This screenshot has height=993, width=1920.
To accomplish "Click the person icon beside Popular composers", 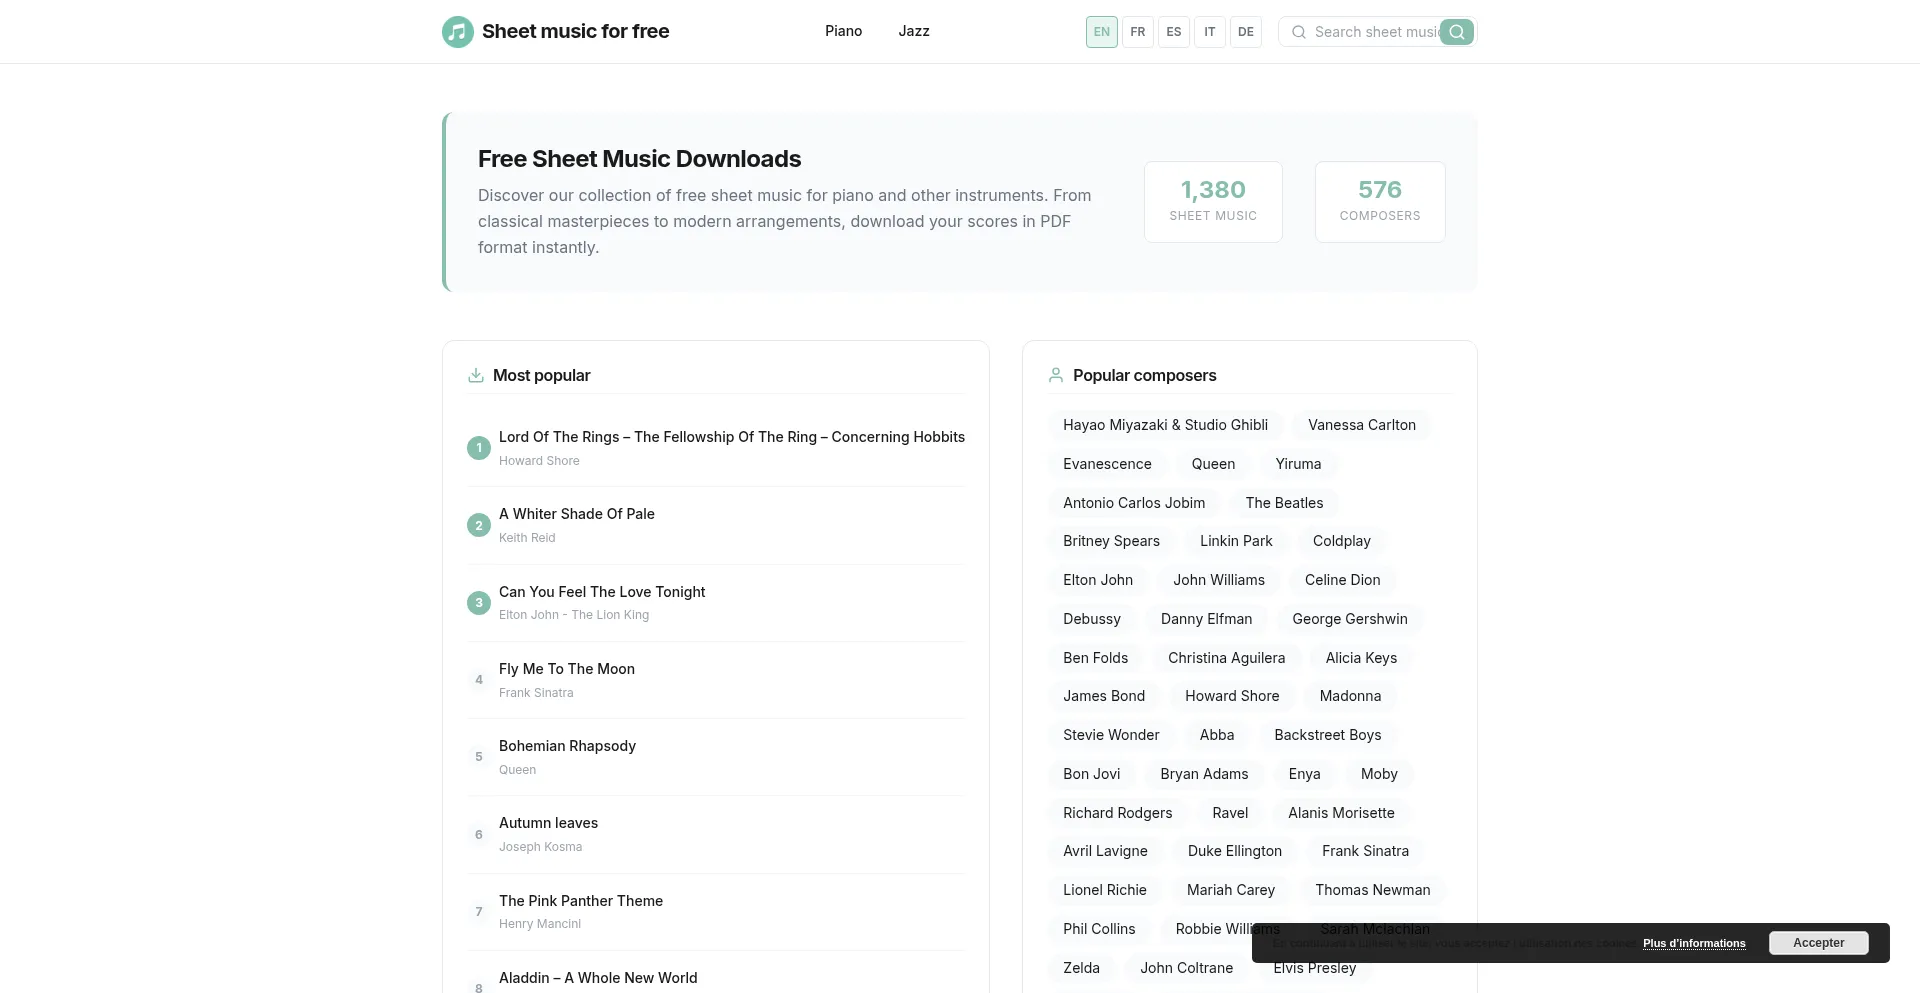I will 1056,375.
